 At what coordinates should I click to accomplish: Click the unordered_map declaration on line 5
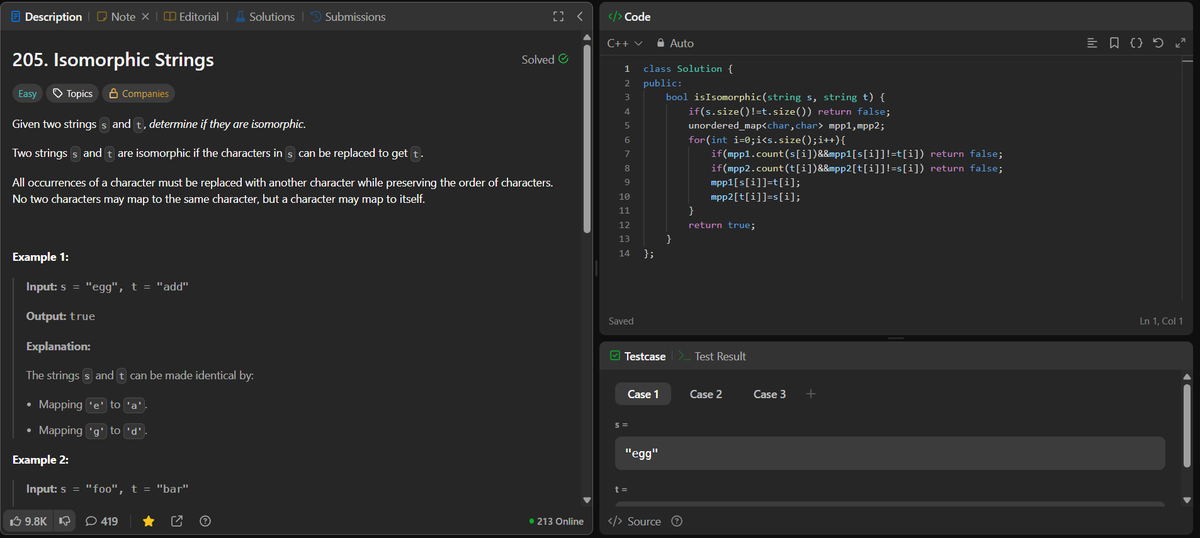(x=786, y=126)
